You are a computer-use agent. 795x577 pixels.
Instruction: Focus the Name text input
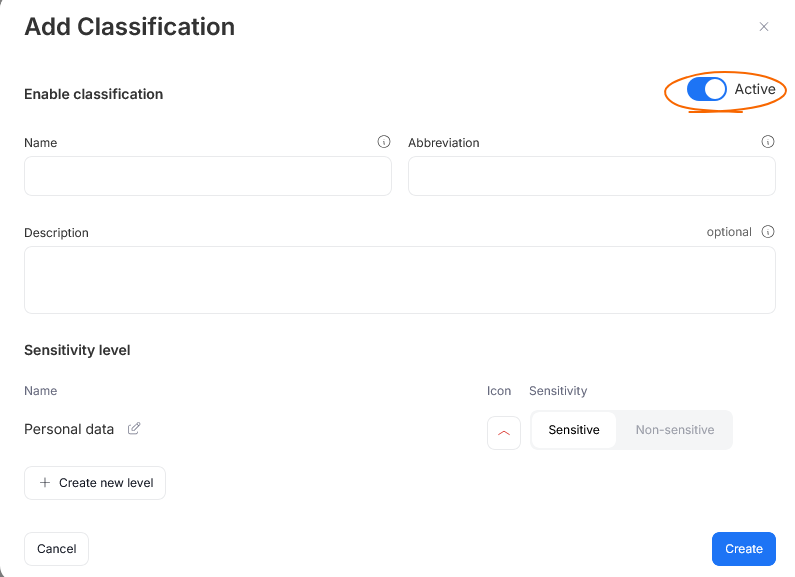208,176
